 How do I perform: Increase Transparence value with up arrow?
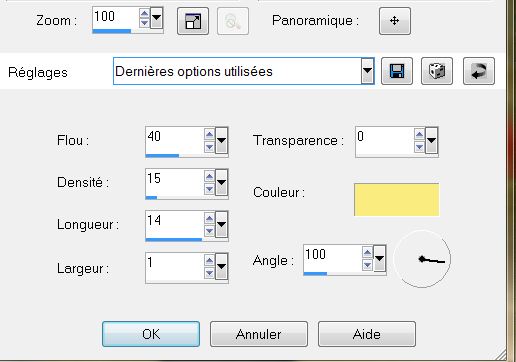(419, 135)
